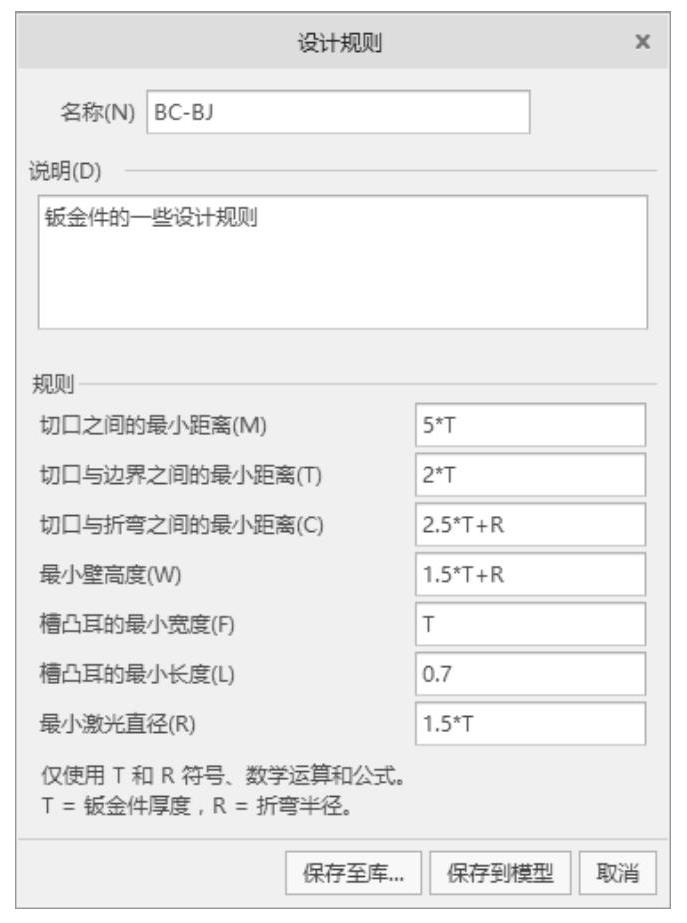Focus the 切口之间的最小距离 field showing 5*T
Image resolution: width=687 pixels, height=923 pixels.
click(x=530, y=425)
